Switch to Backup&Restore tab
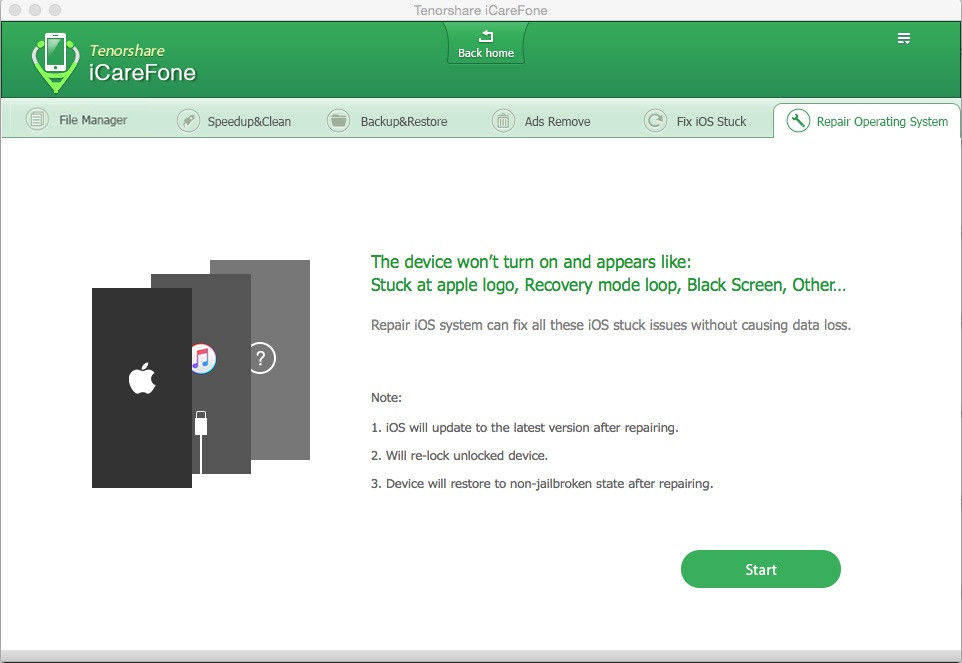The image size is (962, 663). pyautogui.click(x=387, y=121)
